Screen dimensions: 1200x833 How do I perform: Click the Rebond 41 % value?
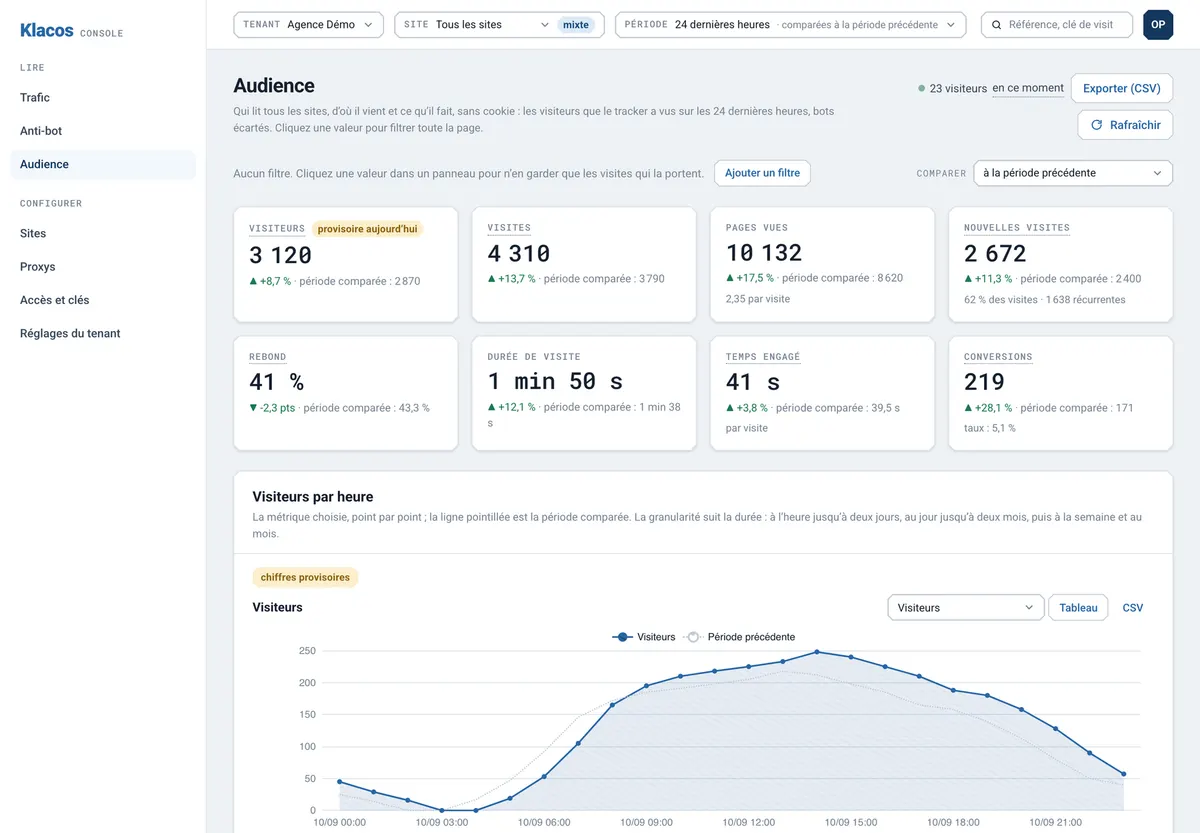pos(276,382)
